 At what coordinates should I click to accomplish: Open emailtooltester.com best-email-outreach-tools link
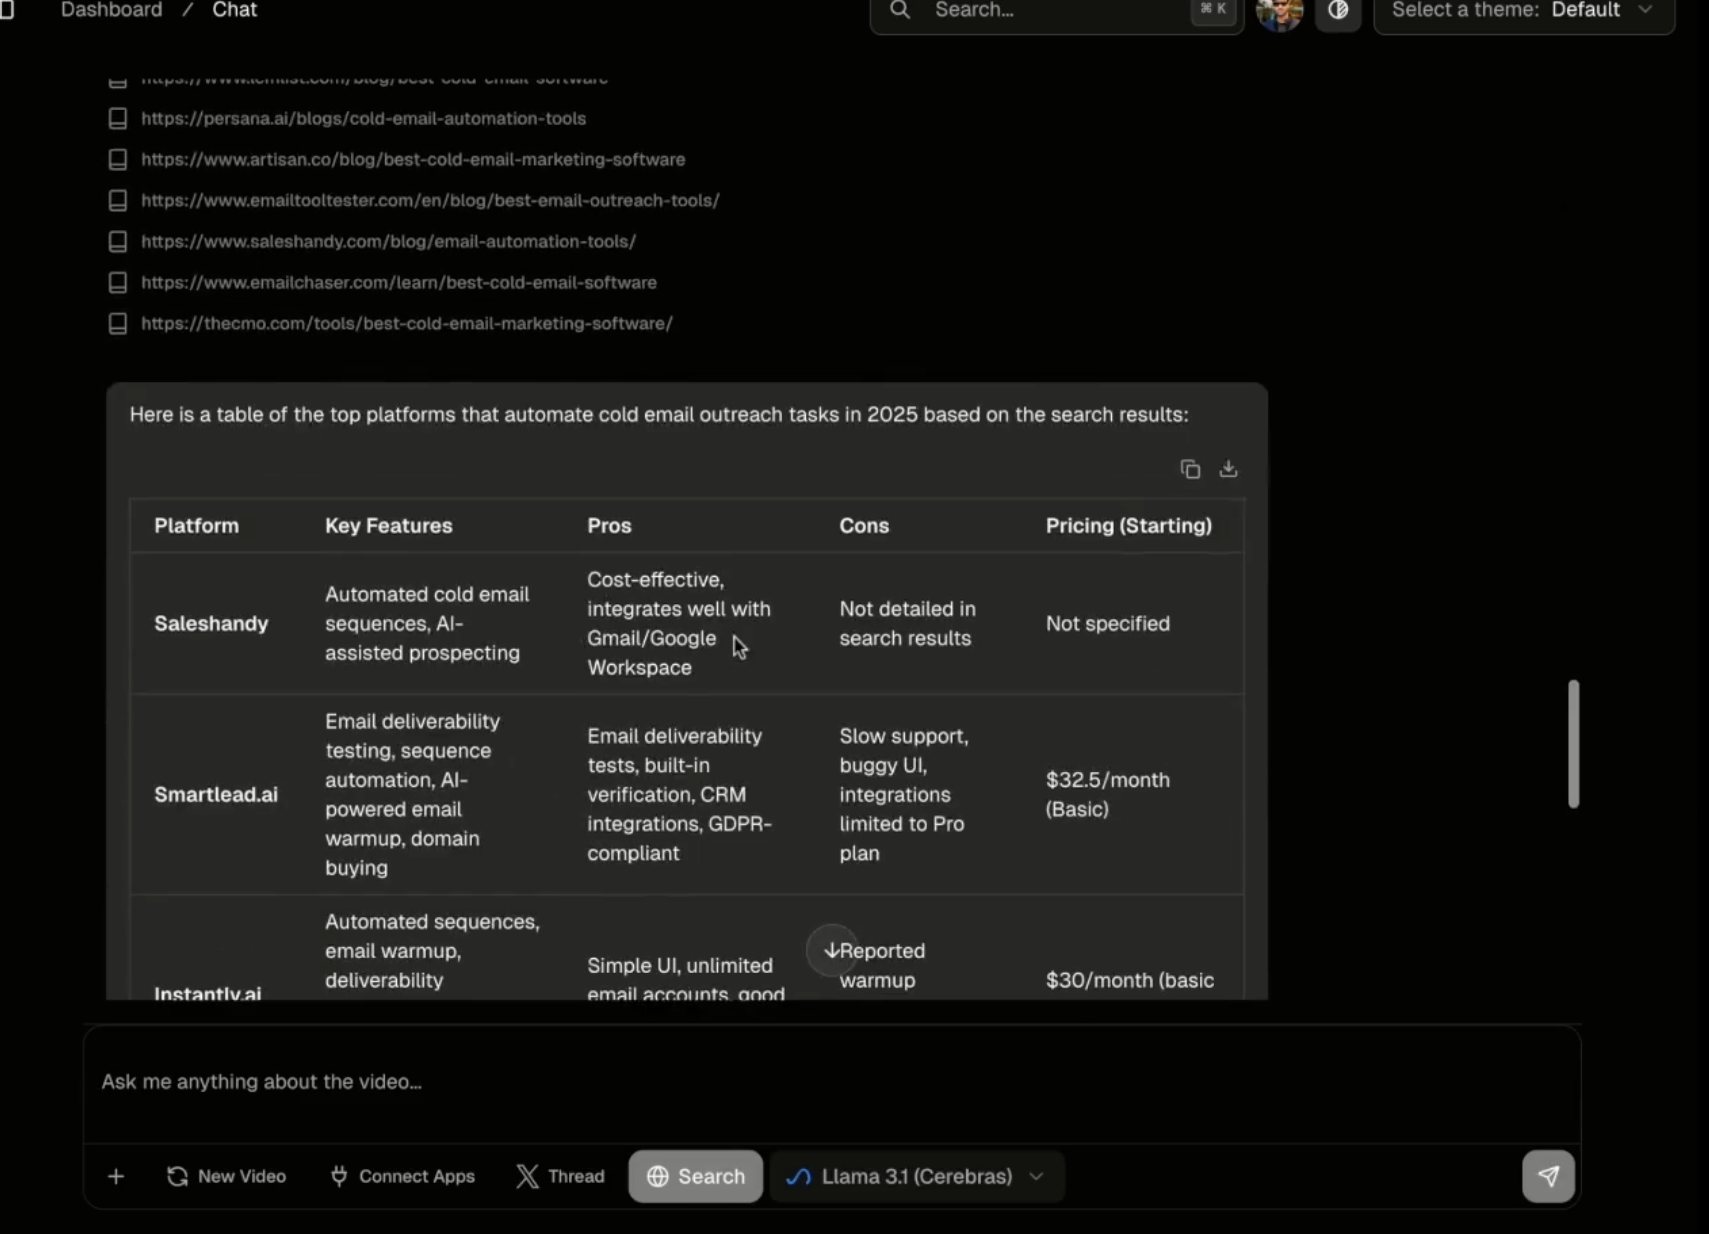[x=430, y=200]
